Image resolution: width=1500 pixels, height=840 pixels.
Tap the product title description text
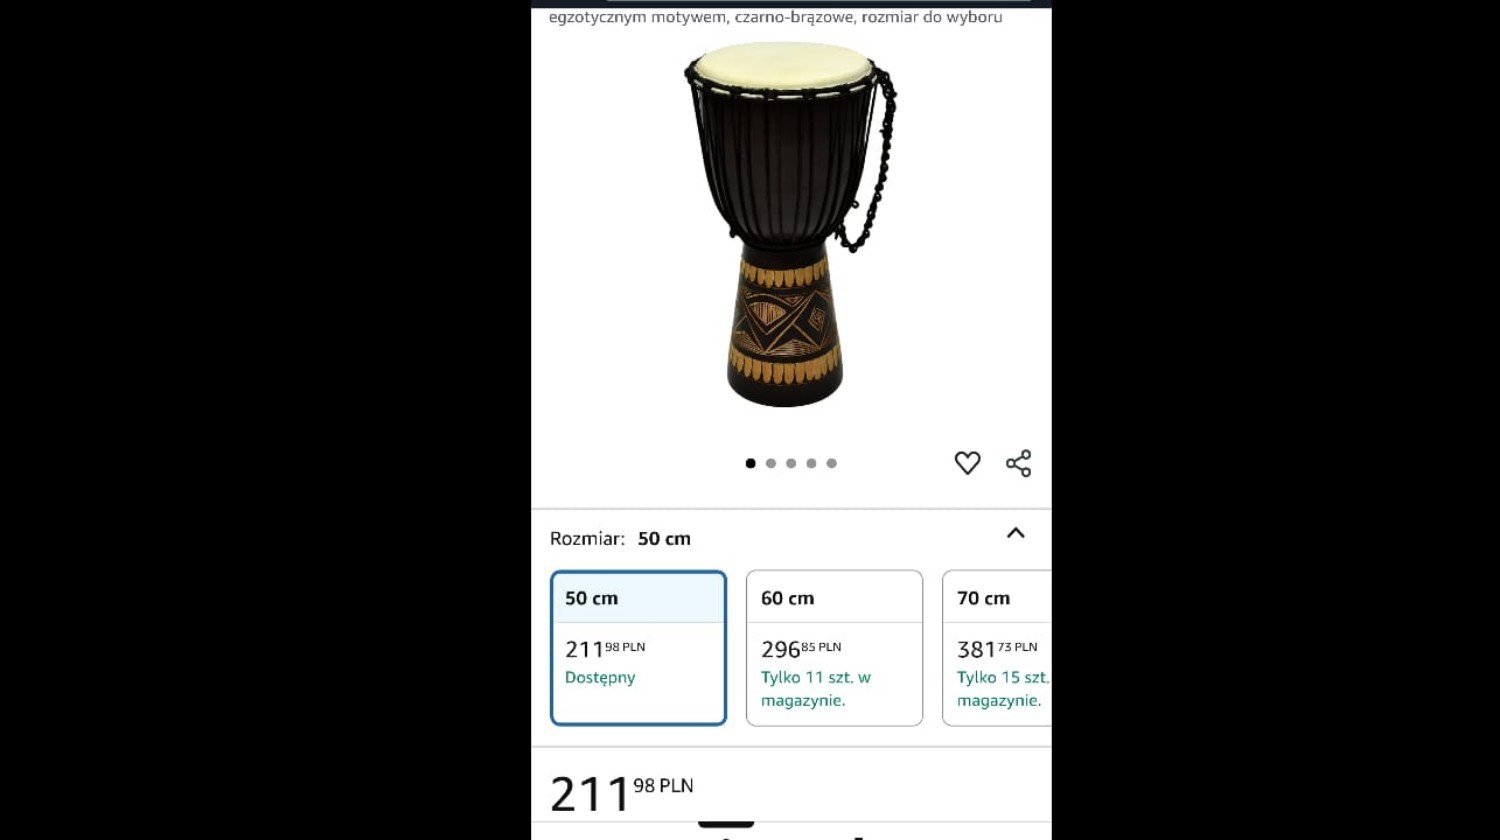pyautogui.click(x=776, y=17)
